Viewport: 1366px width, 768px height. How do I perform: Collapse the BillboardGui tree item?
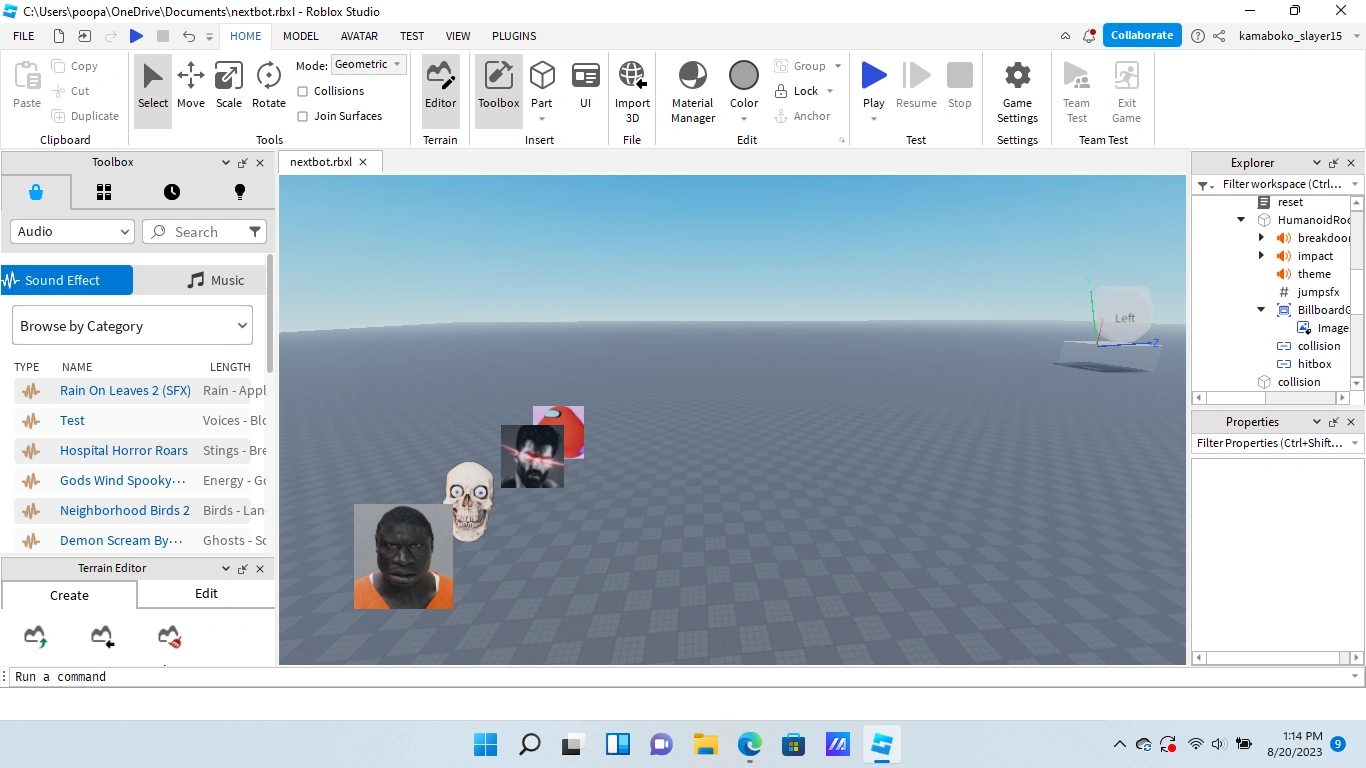pyautogui.click(x=1261, y=309)
